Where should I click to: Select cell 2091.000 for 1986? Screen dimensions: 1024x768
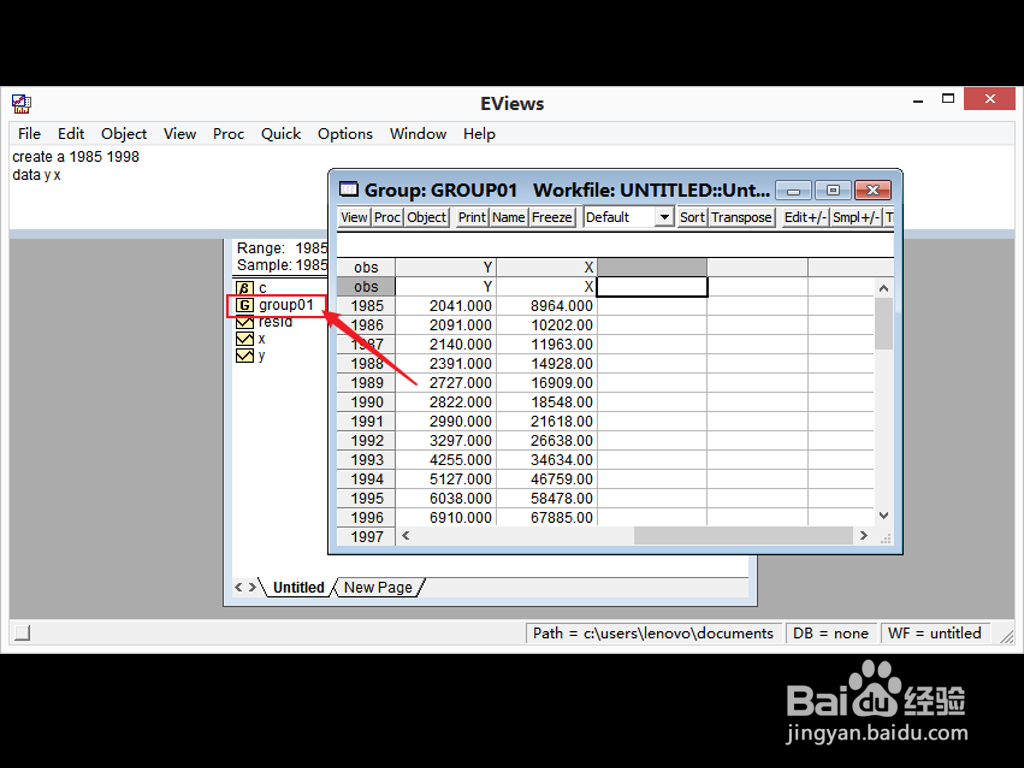[x=446, y=325]
